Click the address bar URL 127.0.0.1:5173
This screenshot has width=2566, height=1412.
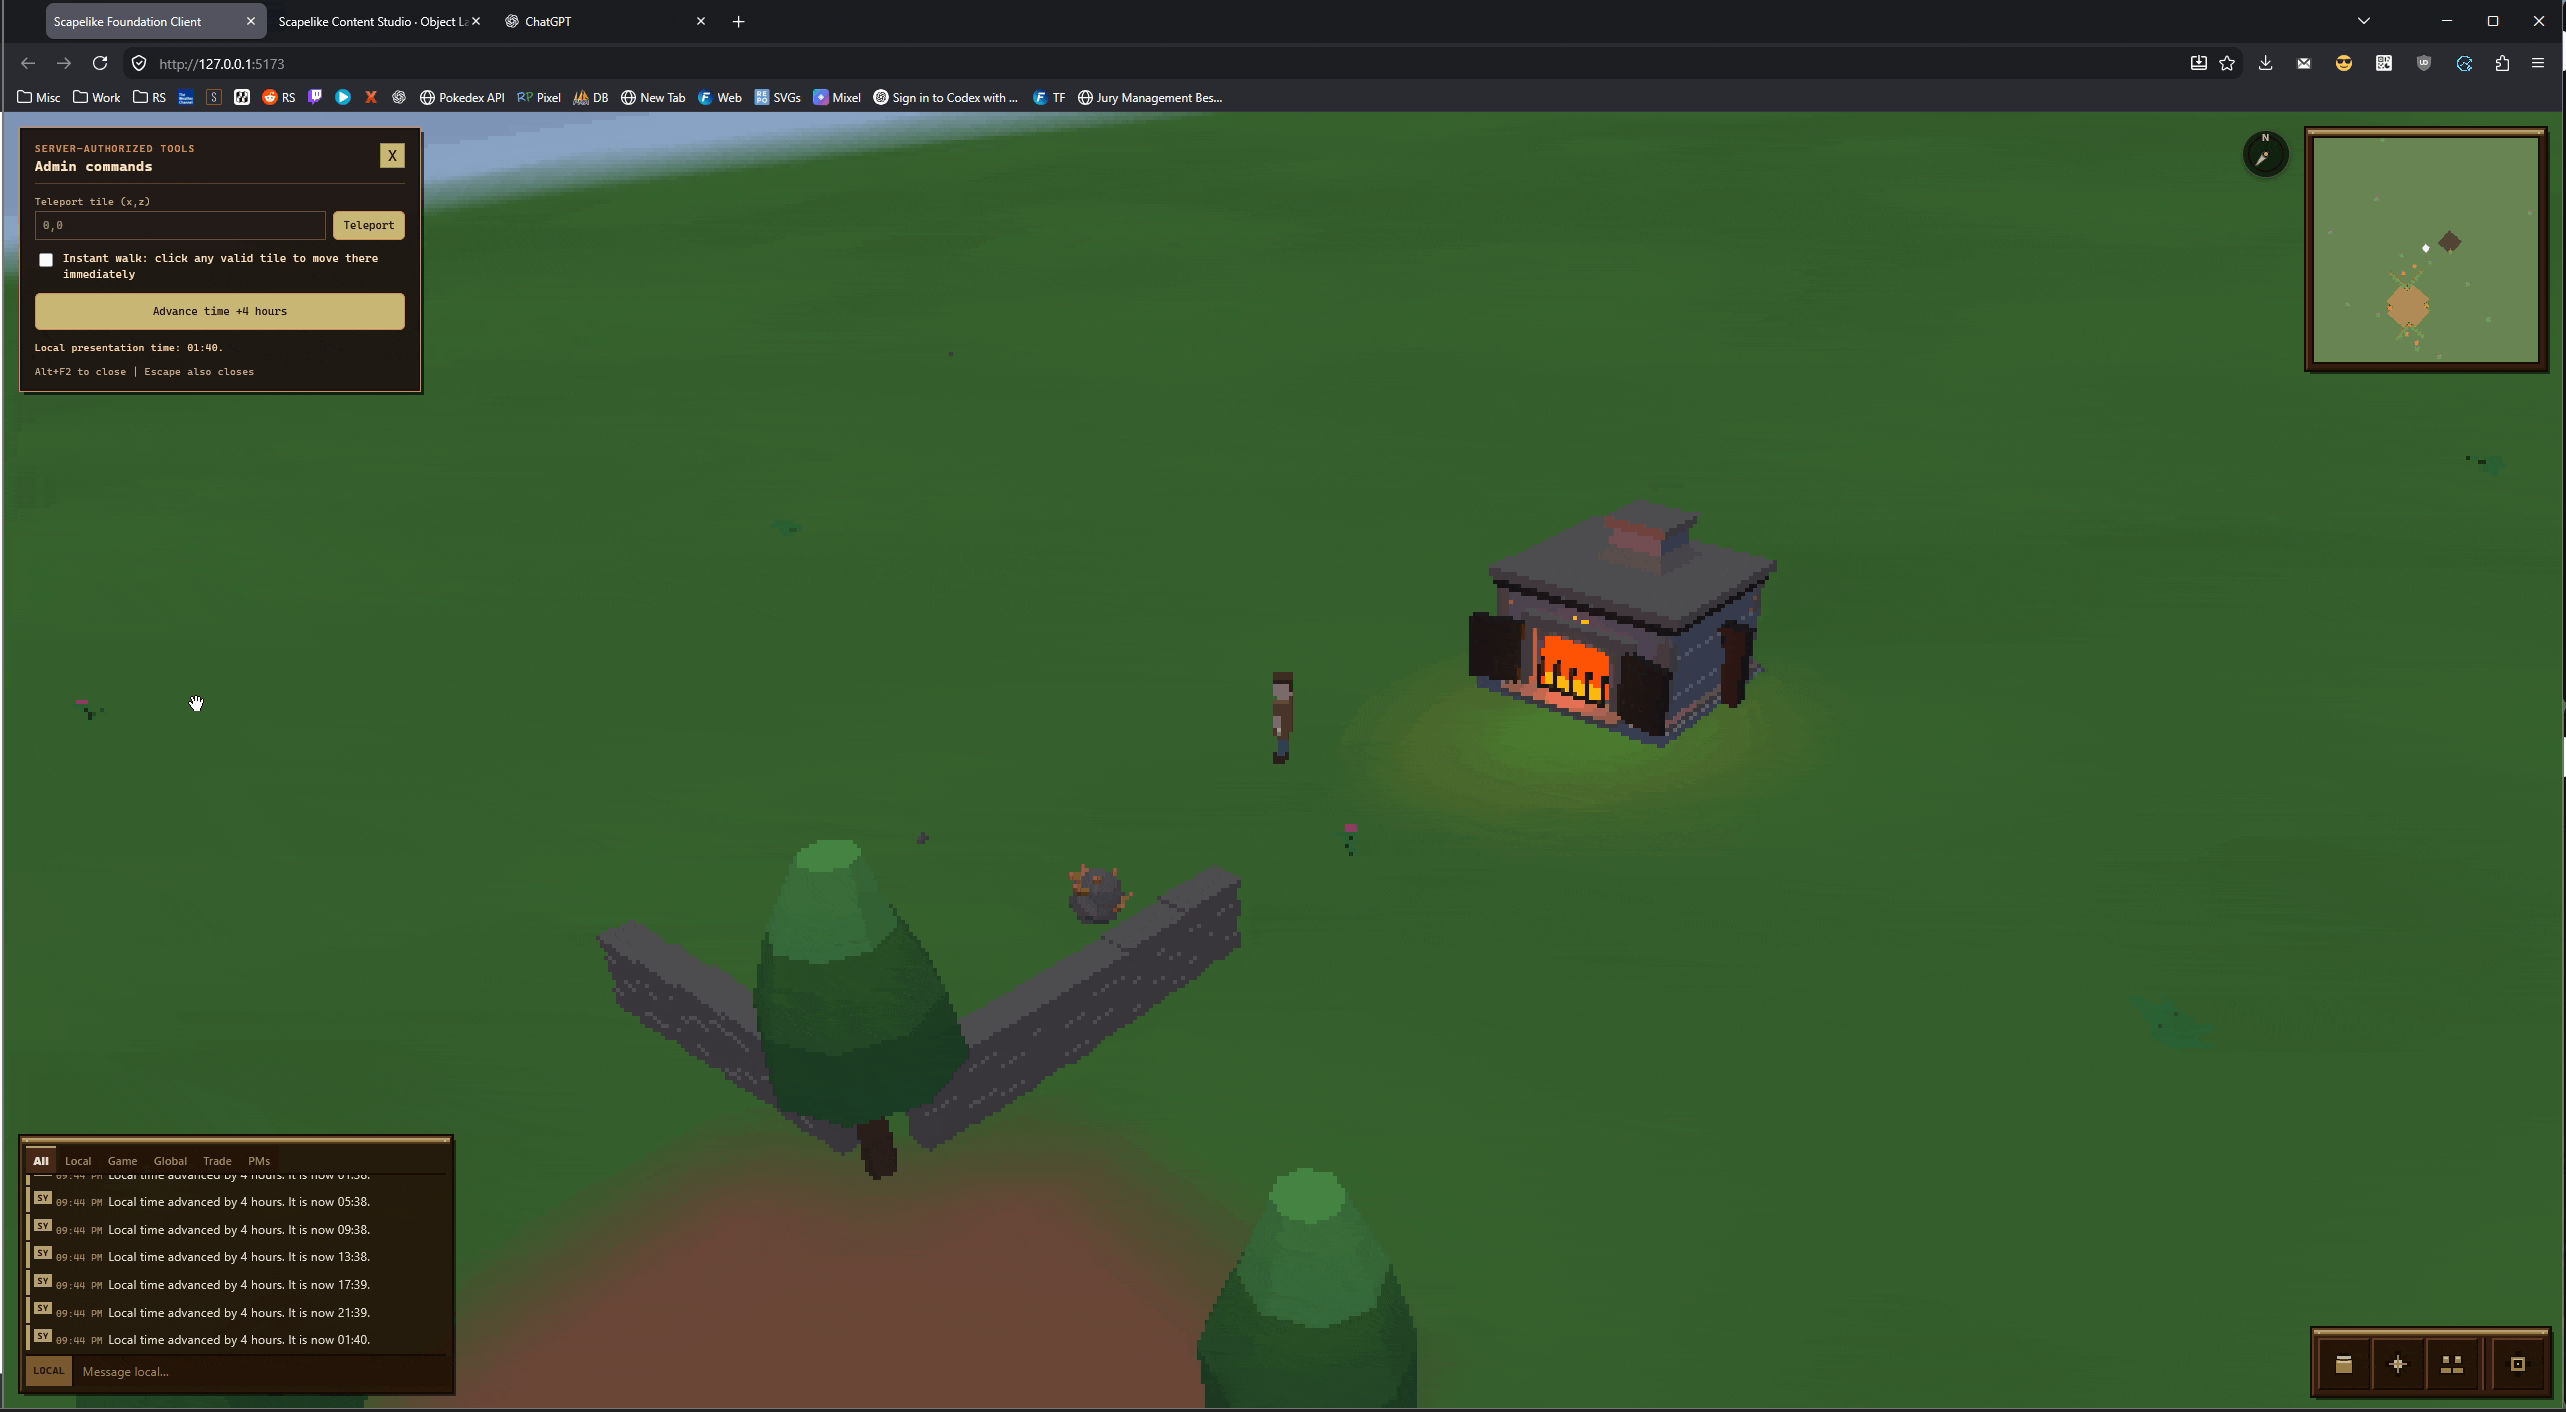click(222, 64)
